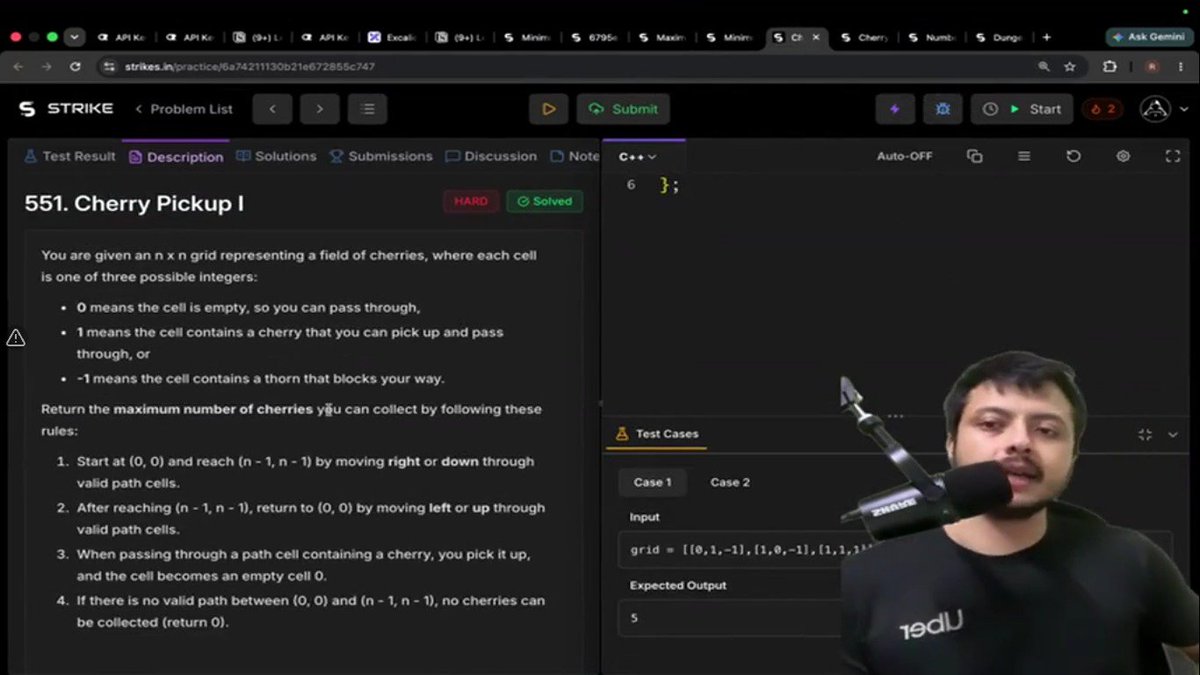Click line 6 in code editor

coord(670,185)
